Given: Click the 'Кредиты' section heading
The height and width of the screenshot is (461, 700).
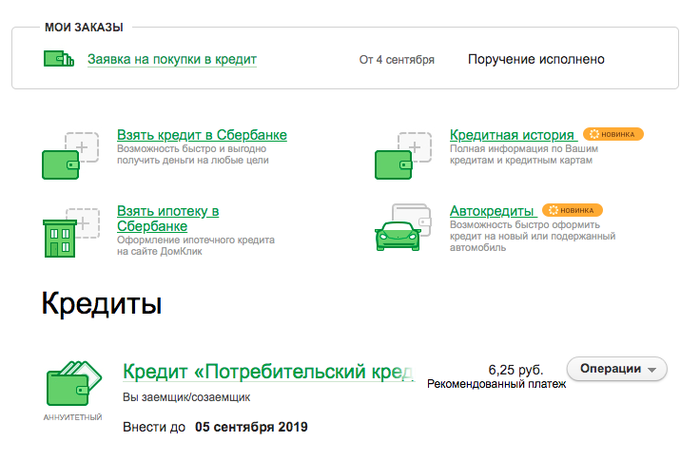Looking at the screenshot, I should pos(102,304).
